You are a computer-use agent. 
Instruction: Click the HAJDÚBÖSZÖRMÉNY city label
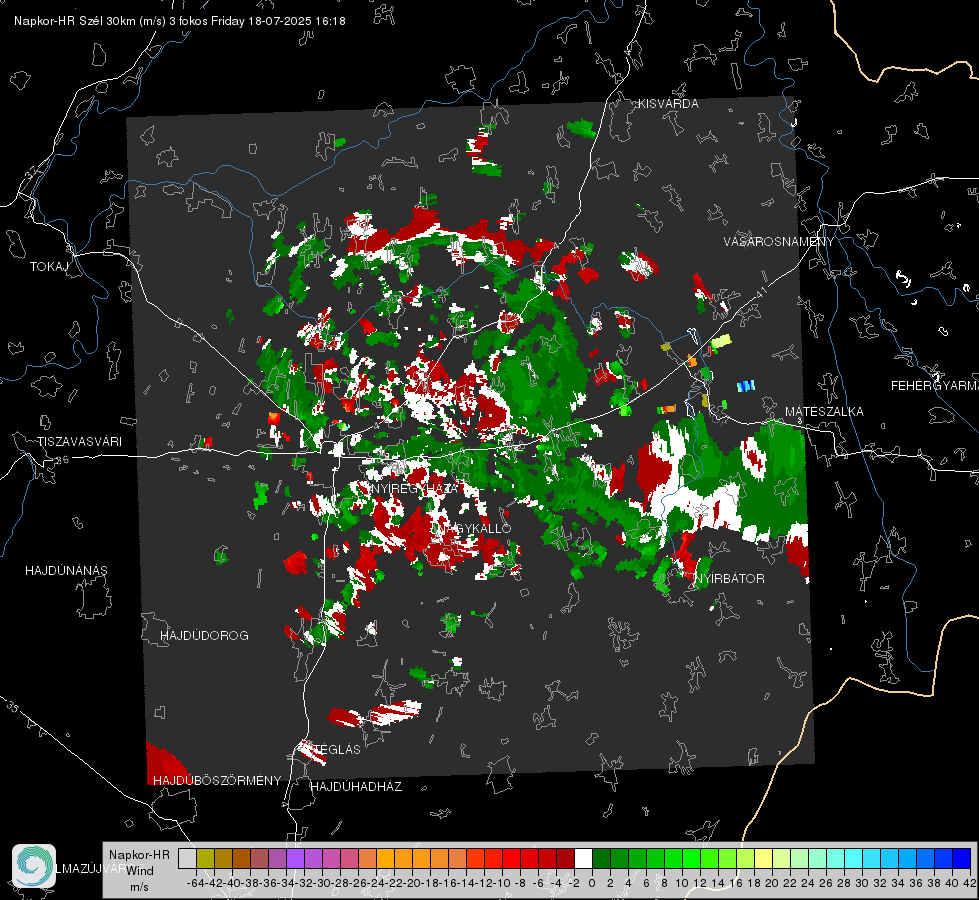217,781
